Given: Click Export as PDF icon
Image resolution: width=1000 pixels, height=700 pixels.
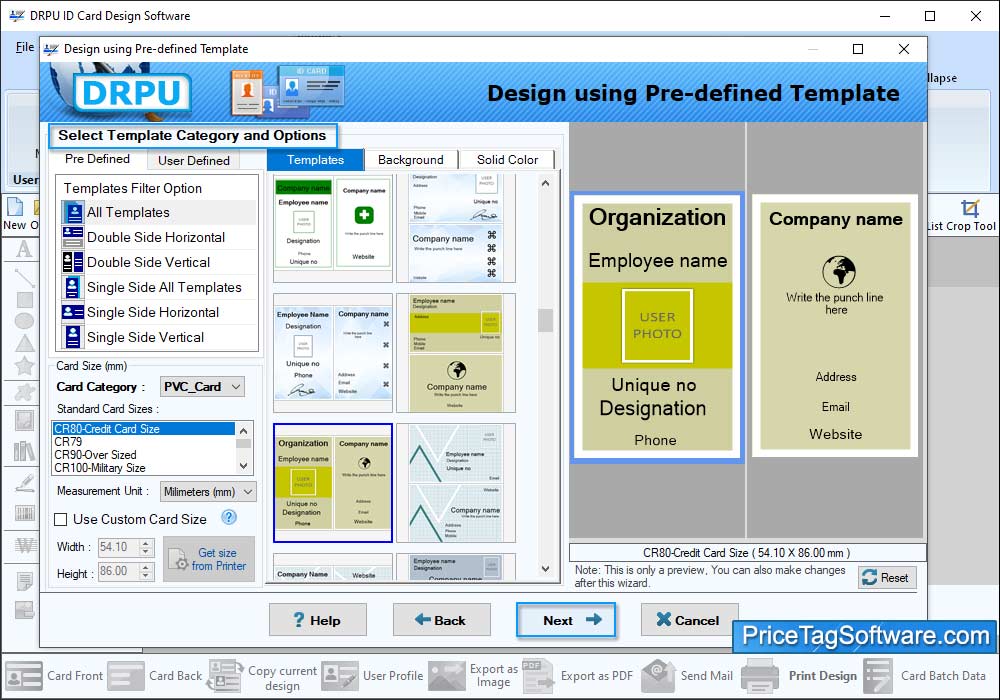Looking at the screenshot, I should pos(538,676).
